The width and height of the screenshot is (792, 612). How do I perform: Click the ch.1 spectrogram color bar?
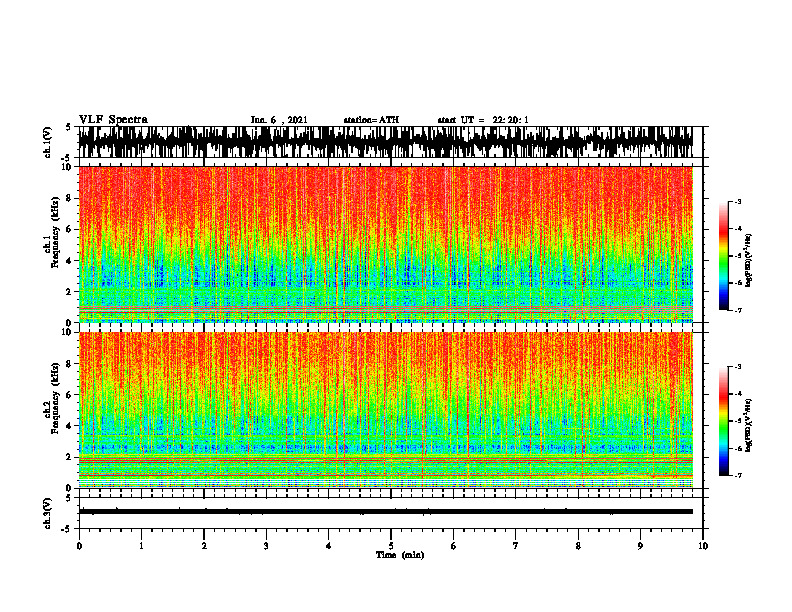(x=723, y=256)
